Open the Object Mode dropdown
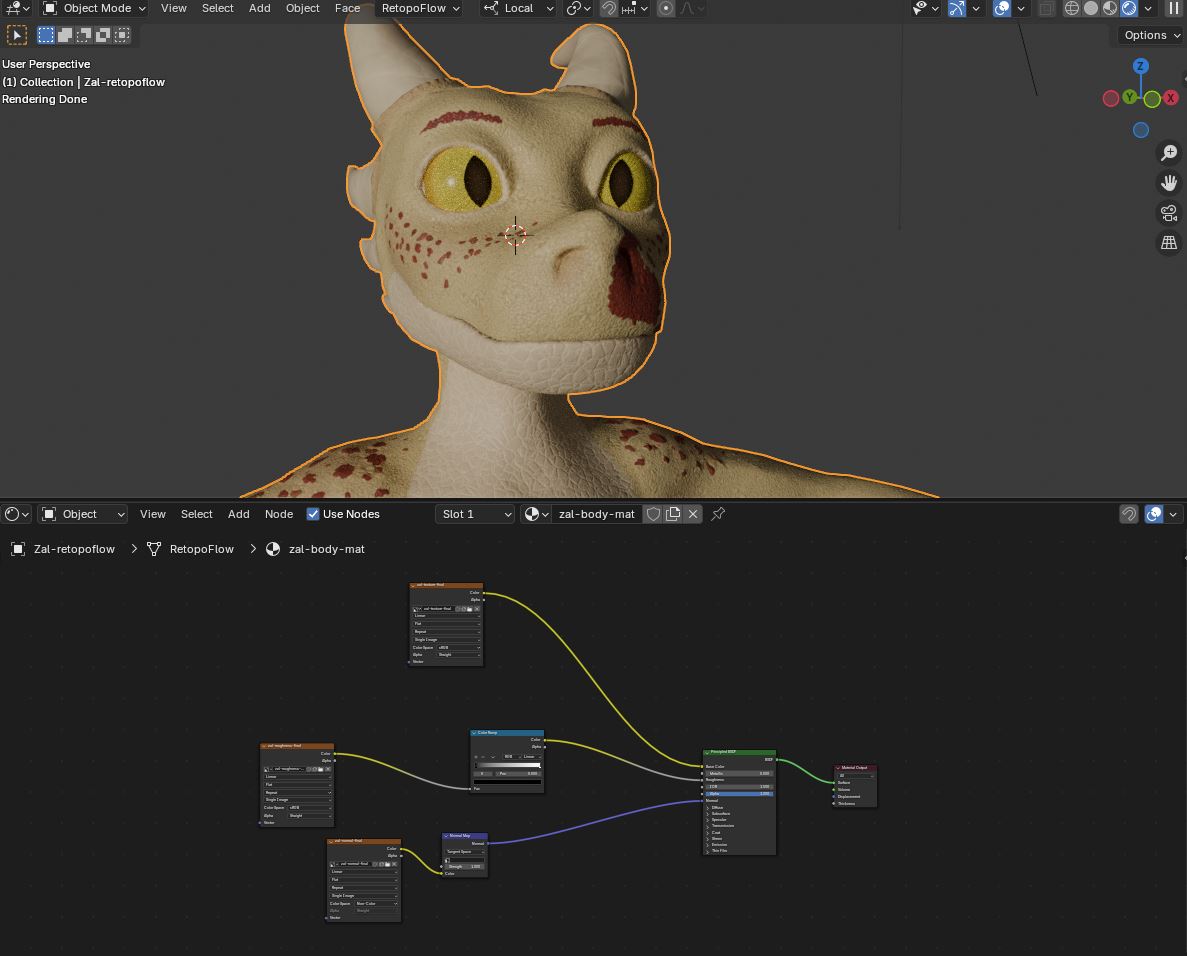Viewport: 1187px width, 956px height. pyautogui.click(x=95, y=8)
